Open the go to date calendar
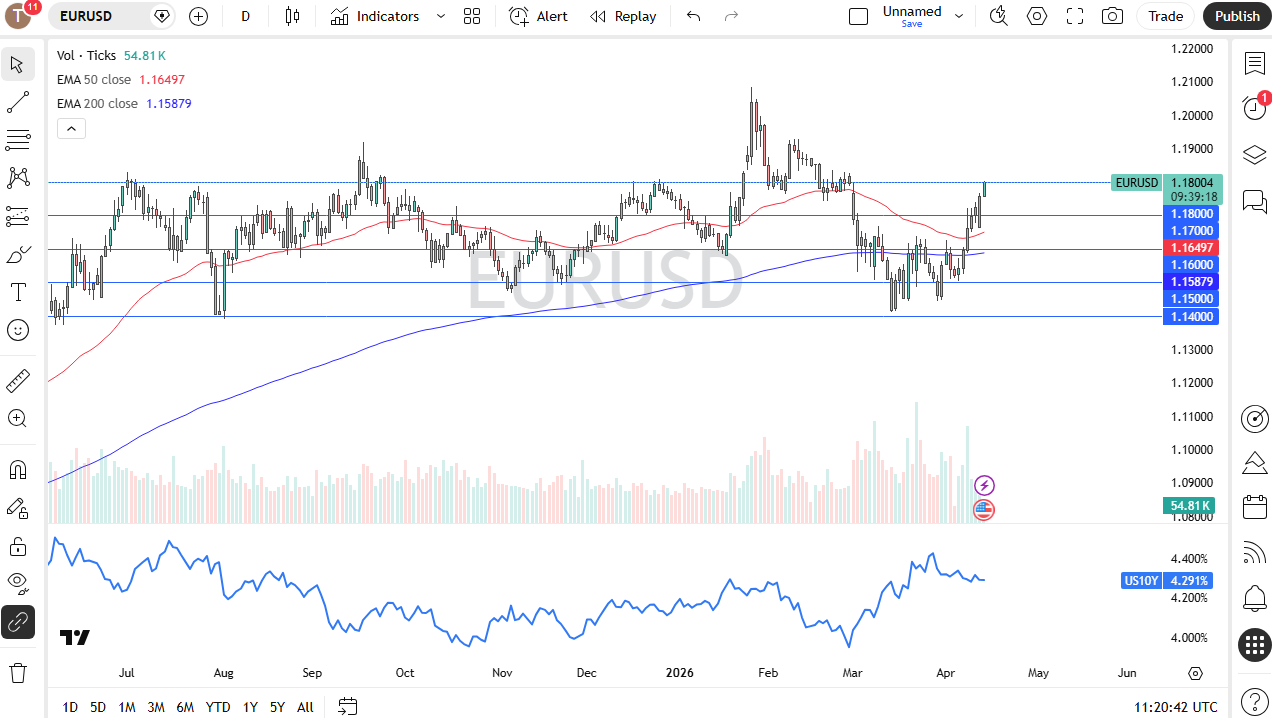Image resolution: width=1272 pixels, height=718 pixels. [x=347, y=707]
